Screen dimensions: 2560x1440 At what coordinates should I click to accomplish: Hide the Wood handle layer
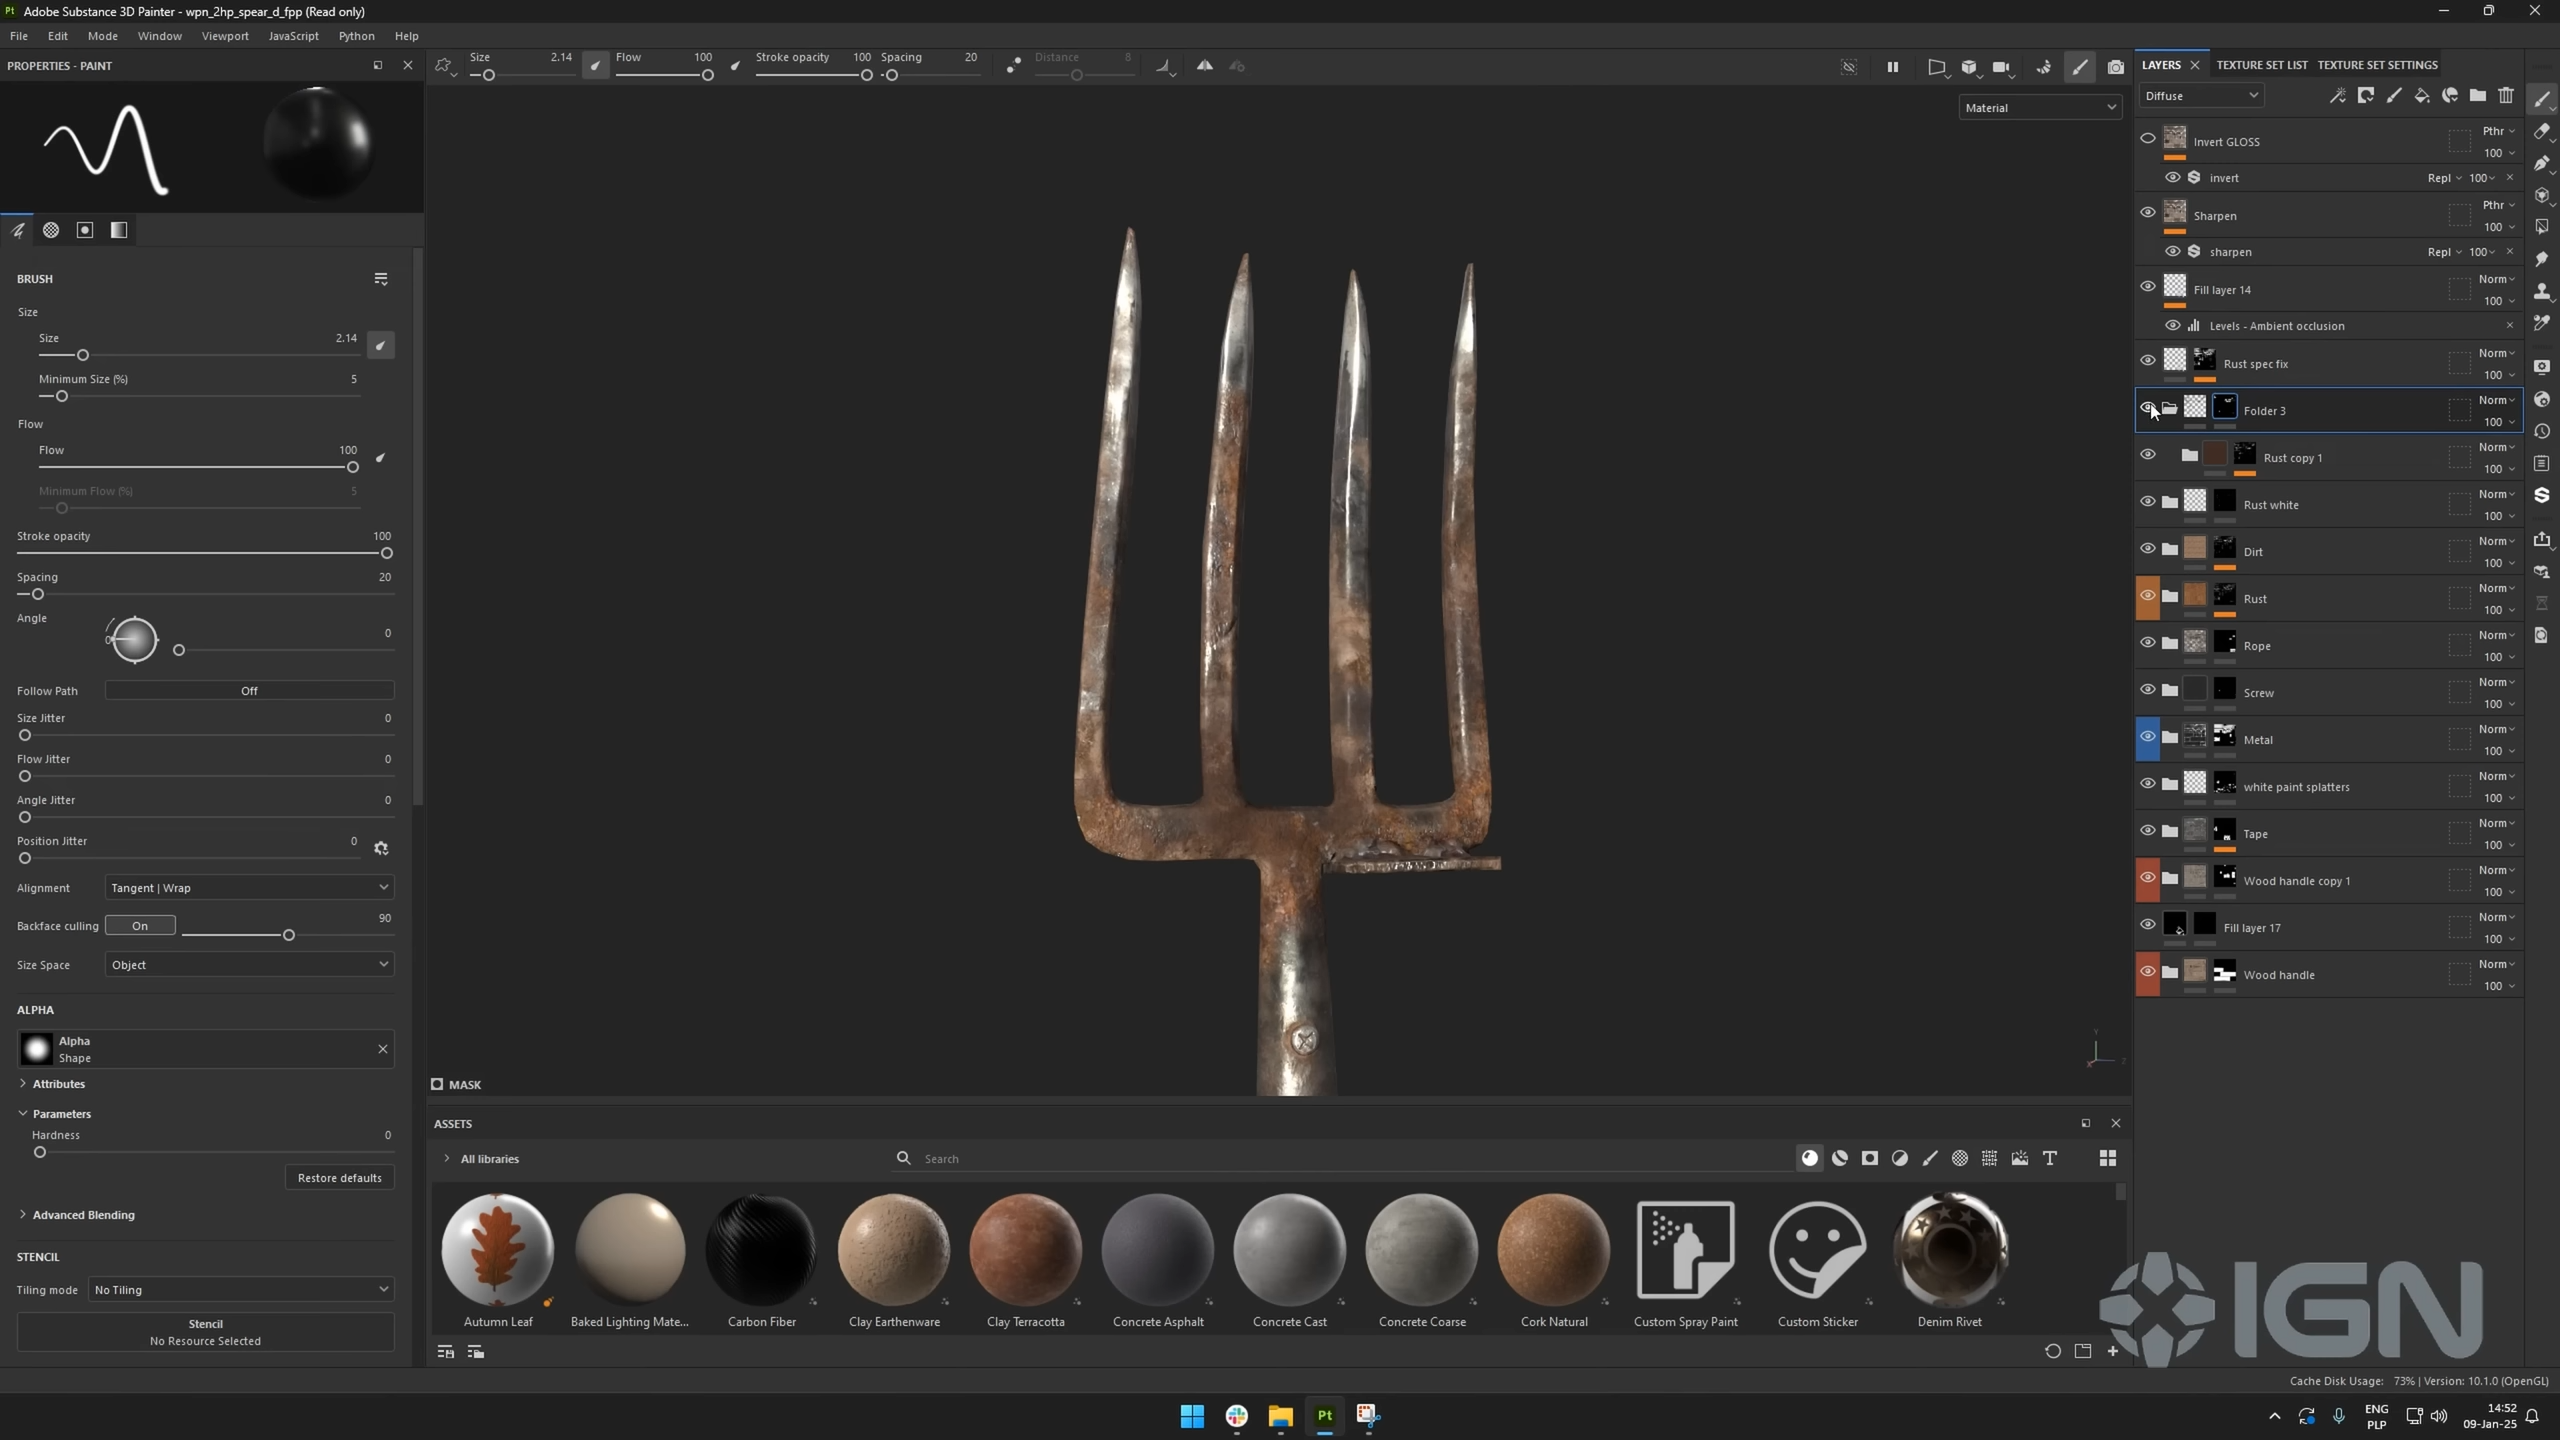click(x=2147, y=972)
